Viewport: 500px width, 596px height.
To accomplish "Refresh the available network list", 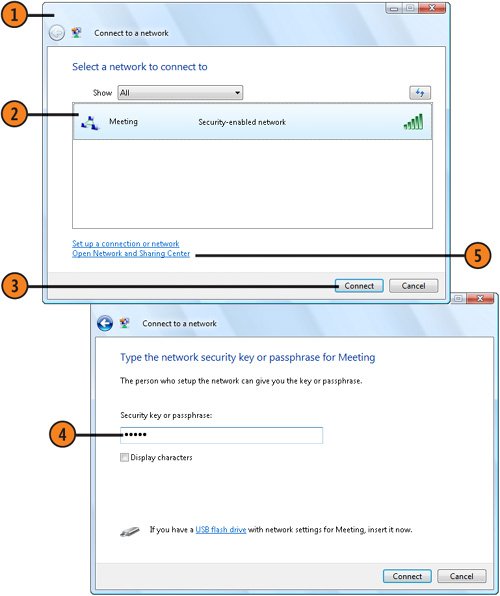I will click(420, 92).
